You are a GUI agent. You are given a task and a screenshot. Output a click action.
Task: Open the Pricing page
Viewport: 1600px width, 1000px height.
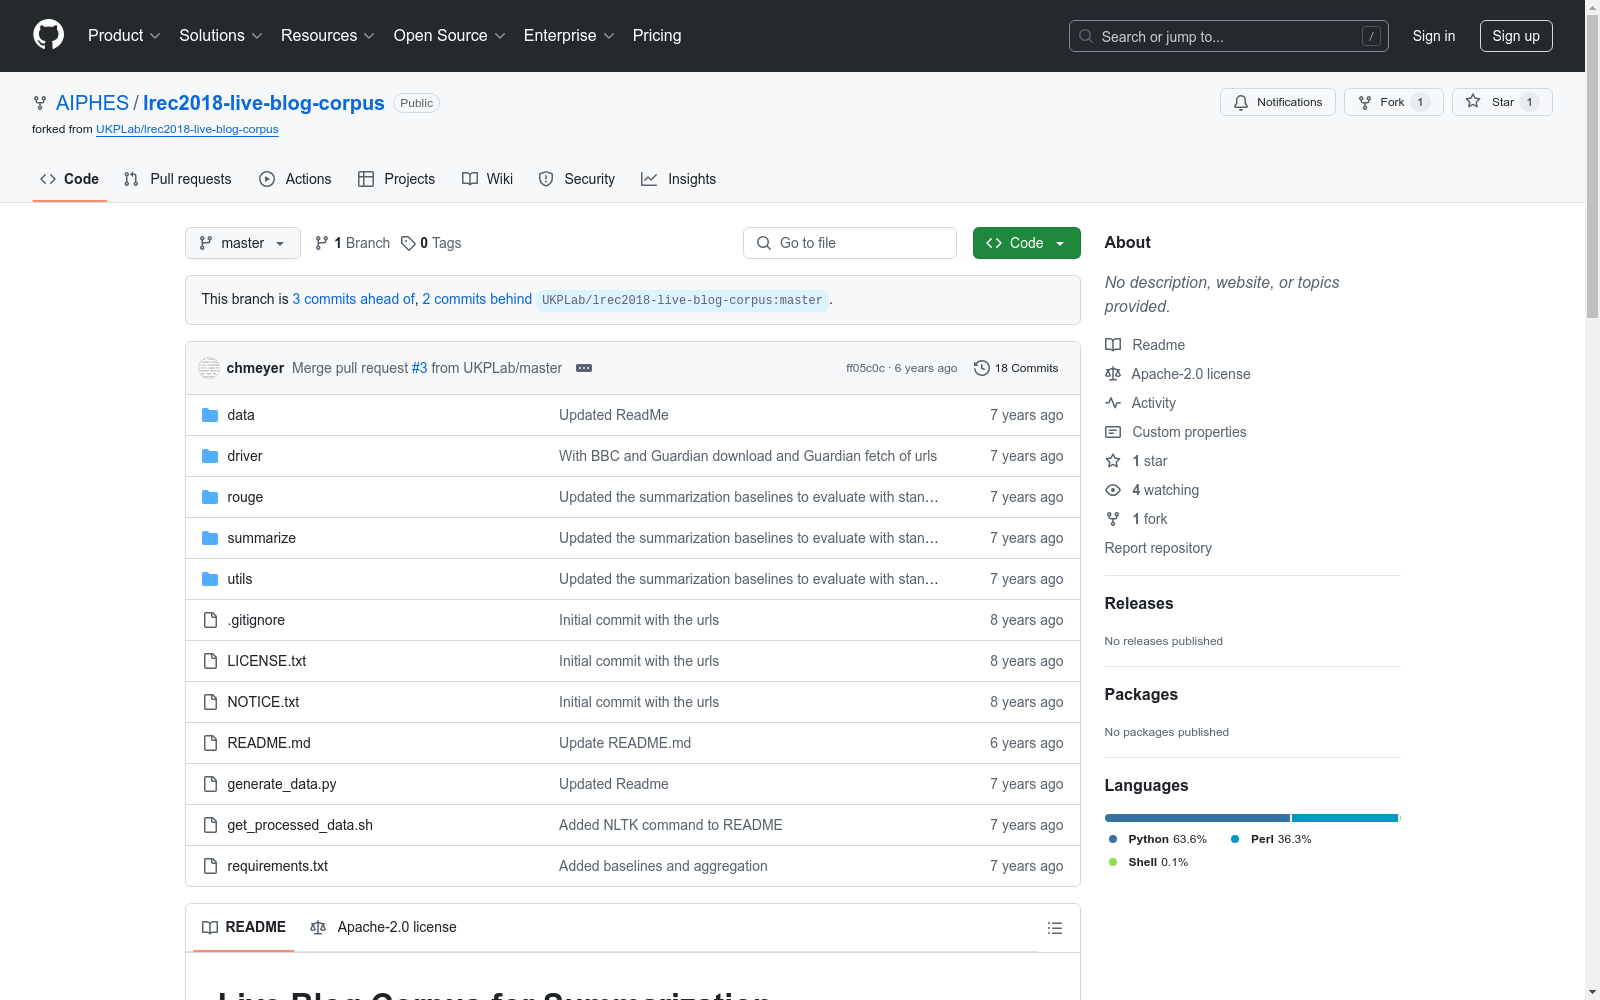click(x=657, y=36)
